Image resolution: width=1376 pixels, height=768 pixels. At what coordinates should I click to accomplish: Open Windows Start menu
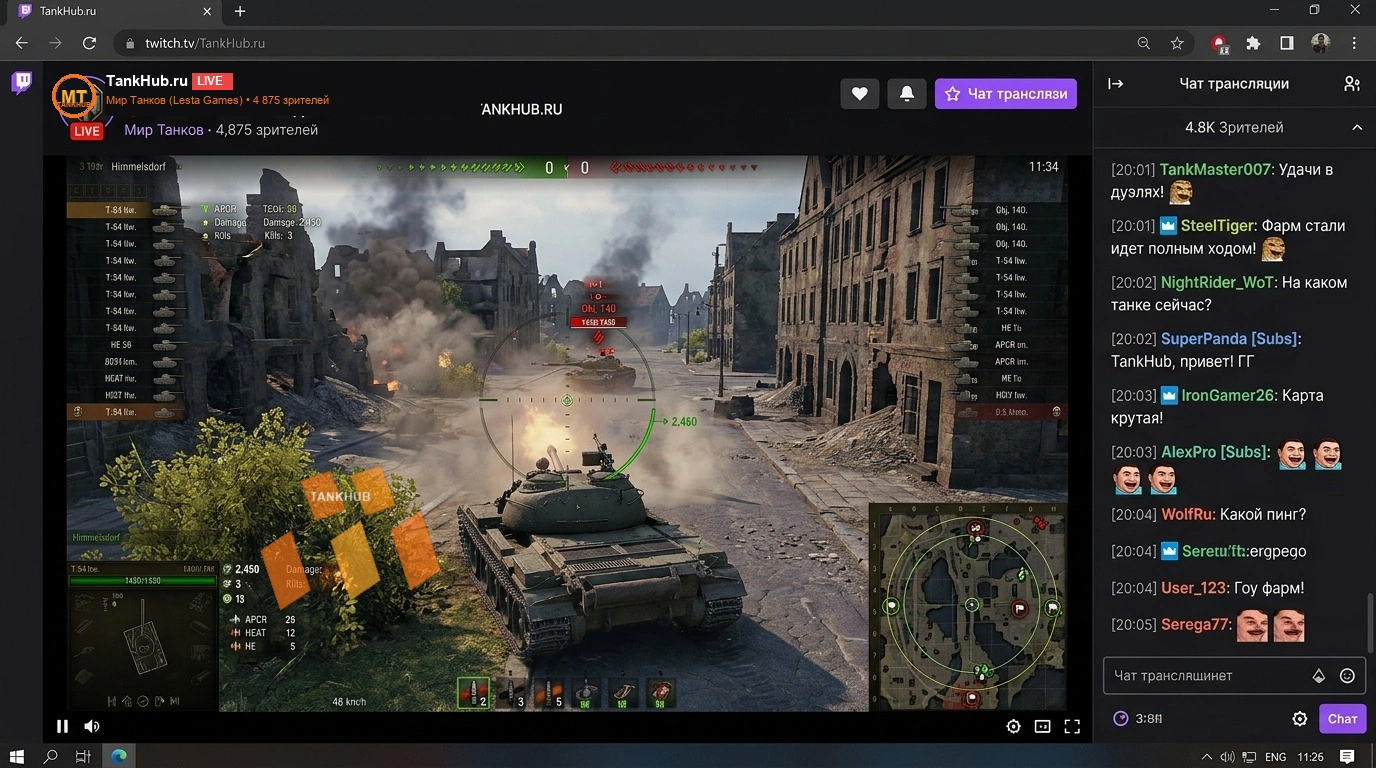click(x=17, y=756)
